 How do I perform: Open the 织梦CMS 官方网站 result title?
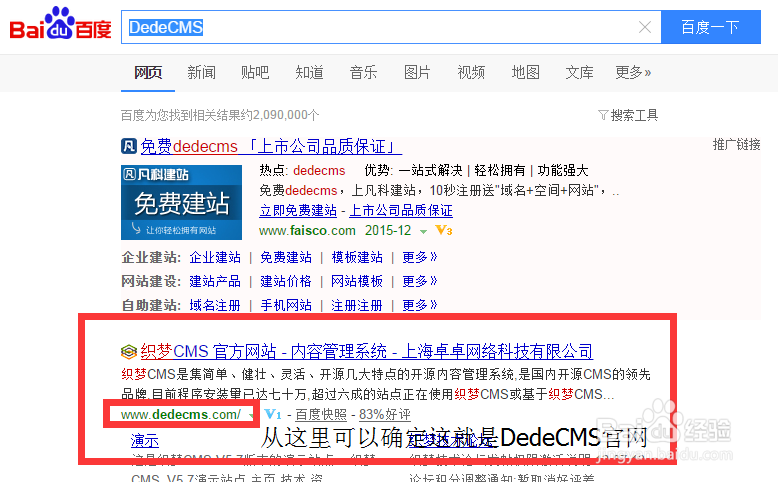click(367, 351)
